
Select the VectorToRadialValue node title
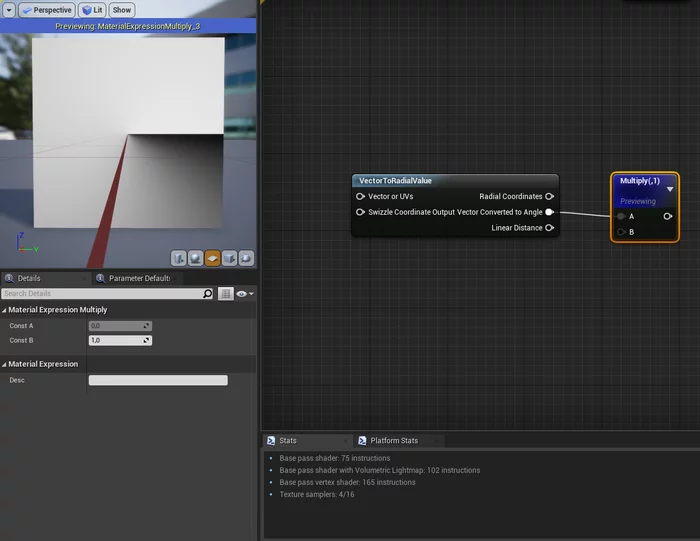coord(395,181)
